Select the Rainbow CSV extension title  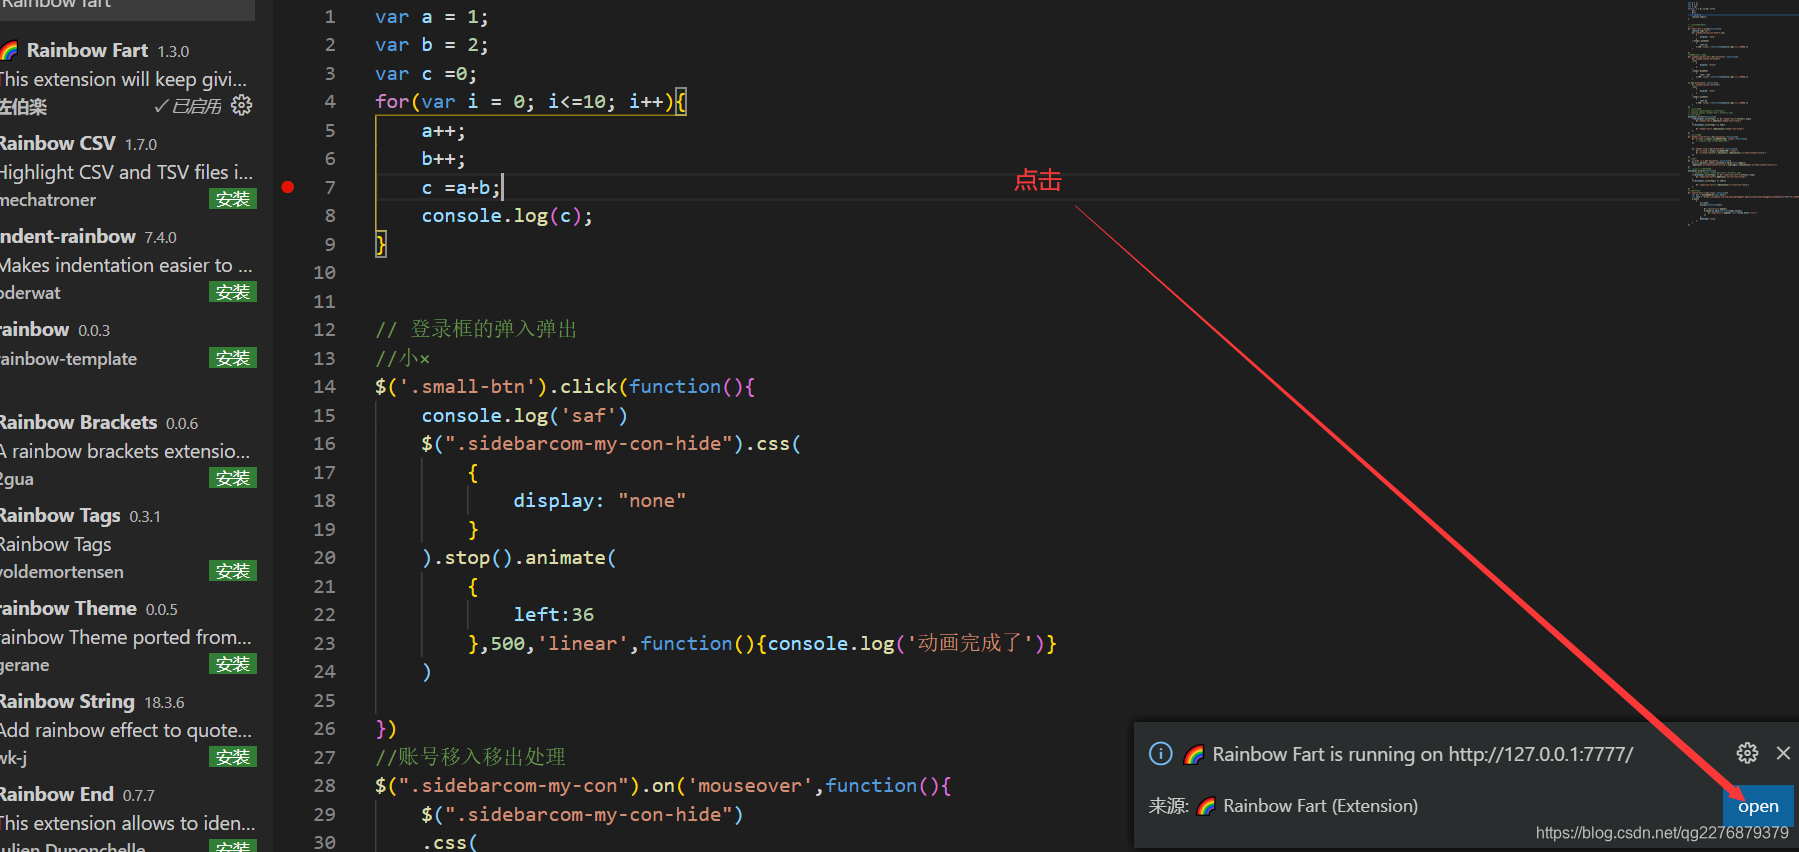[58, 143]
